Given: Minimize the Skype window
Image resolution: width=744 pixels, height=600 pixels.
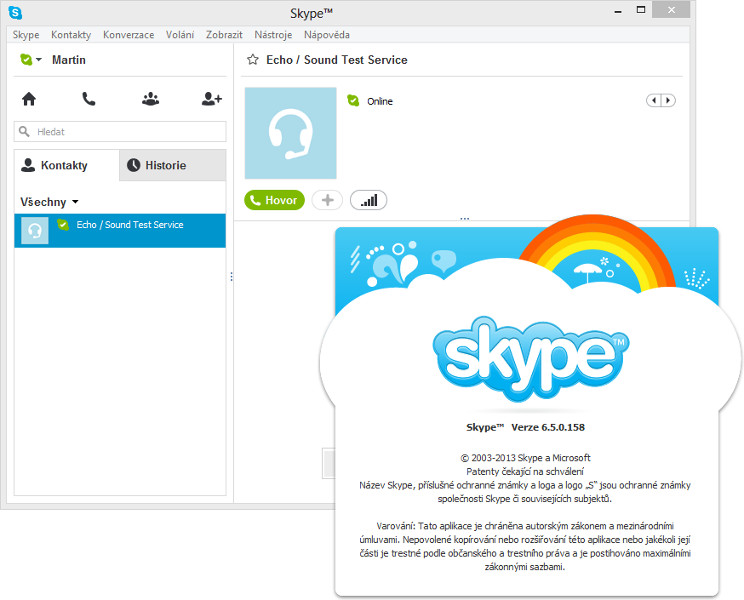Looking at the screenshot, I should 618,10.
